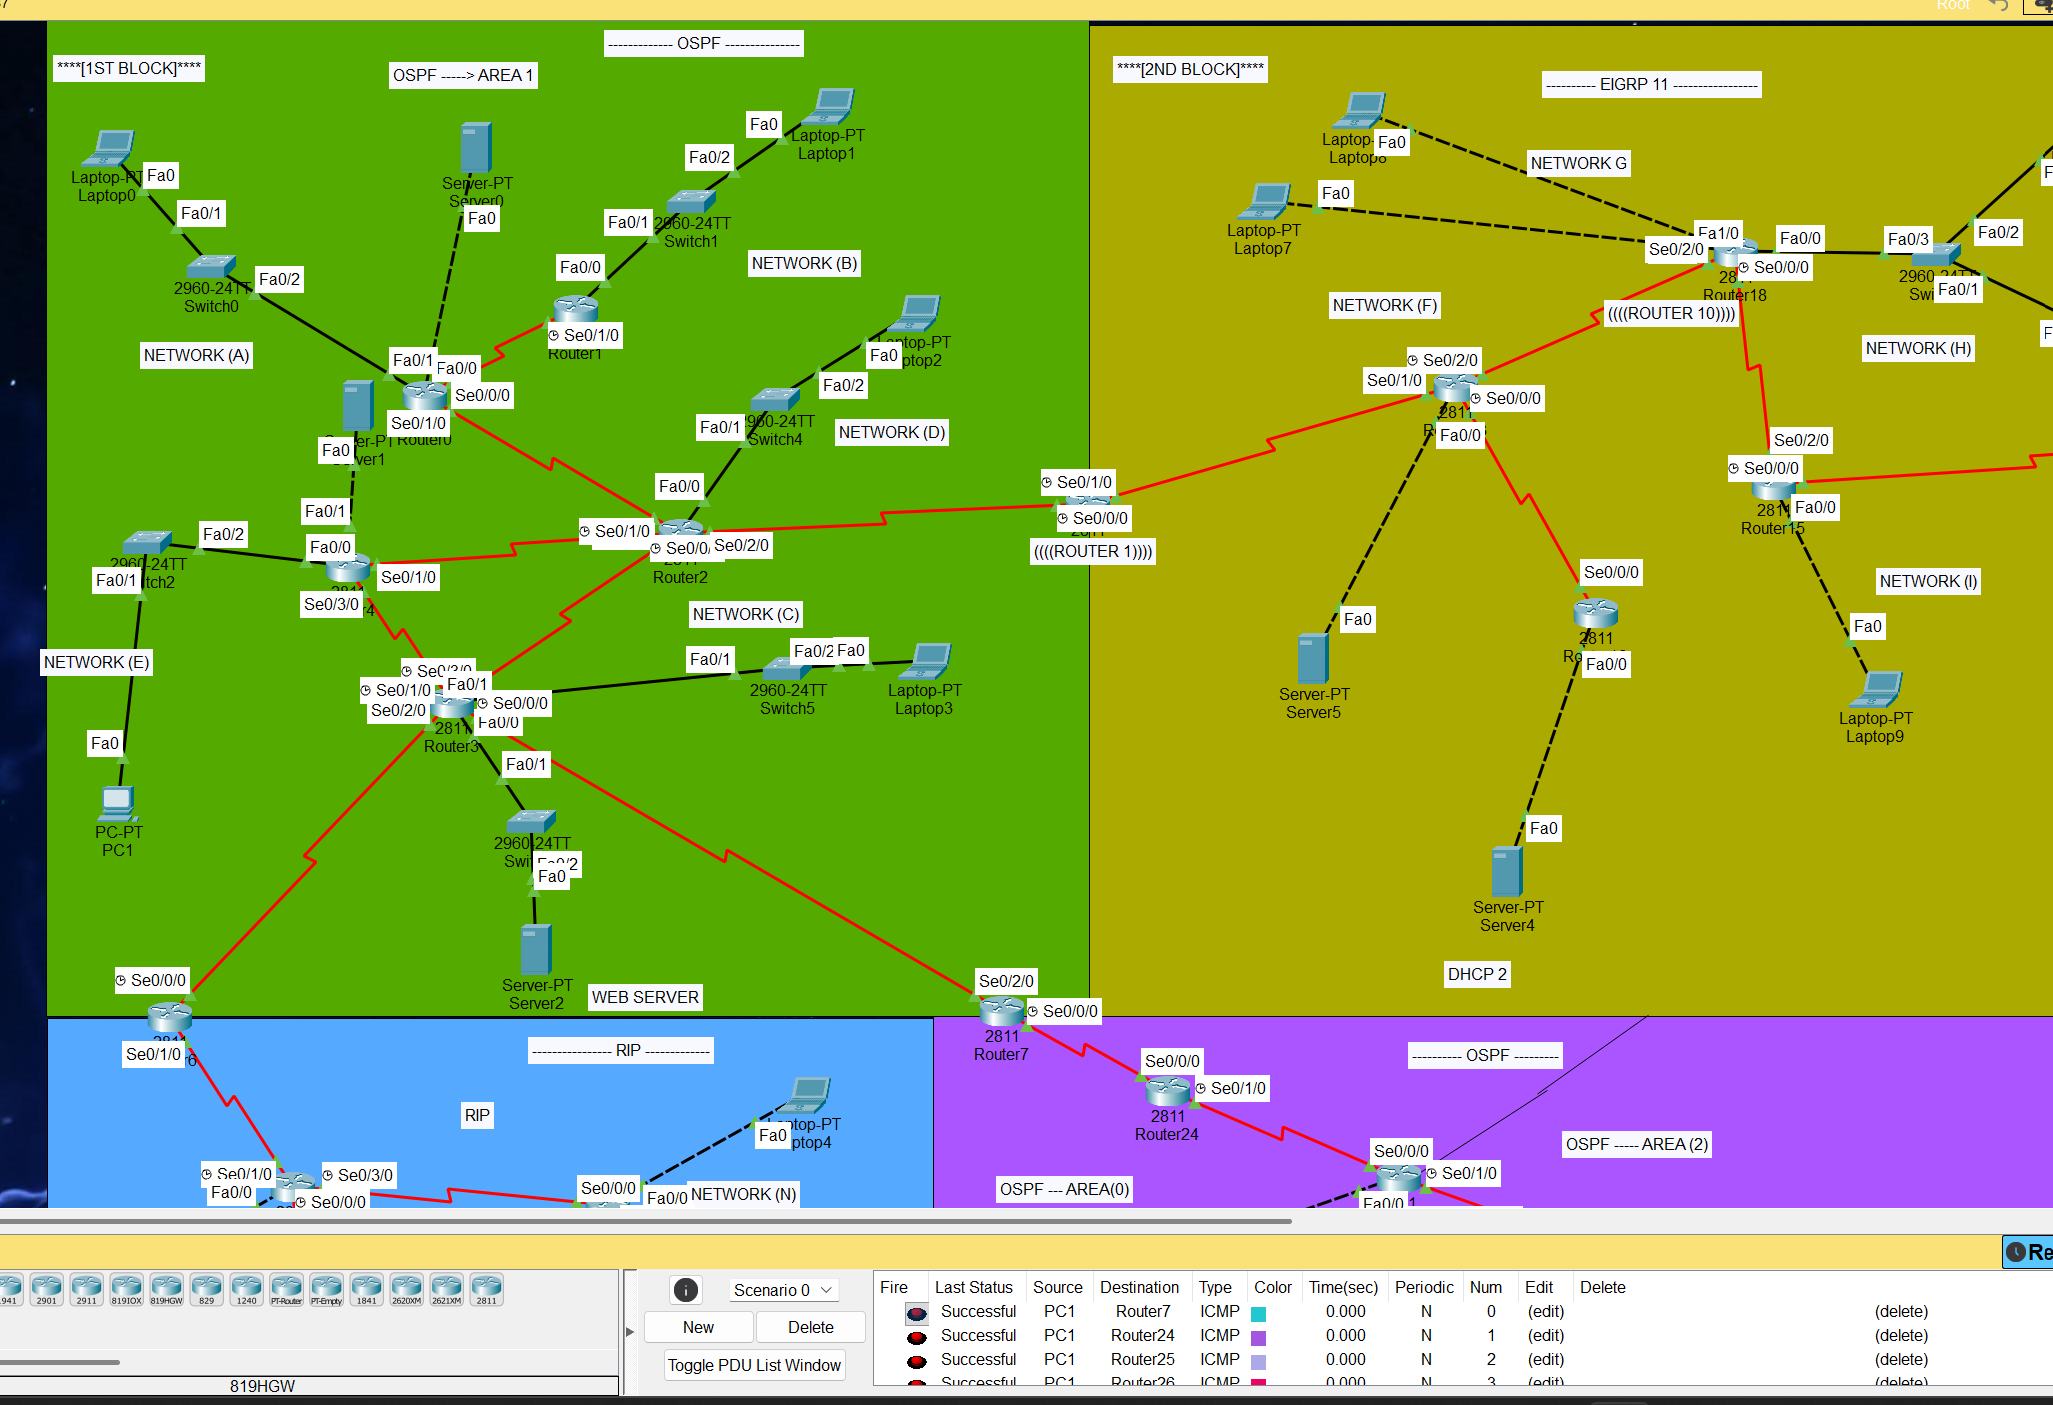Screen dimensions: 2053x1405
Task: Click the NETWORK (A) label
Action: 196,355
